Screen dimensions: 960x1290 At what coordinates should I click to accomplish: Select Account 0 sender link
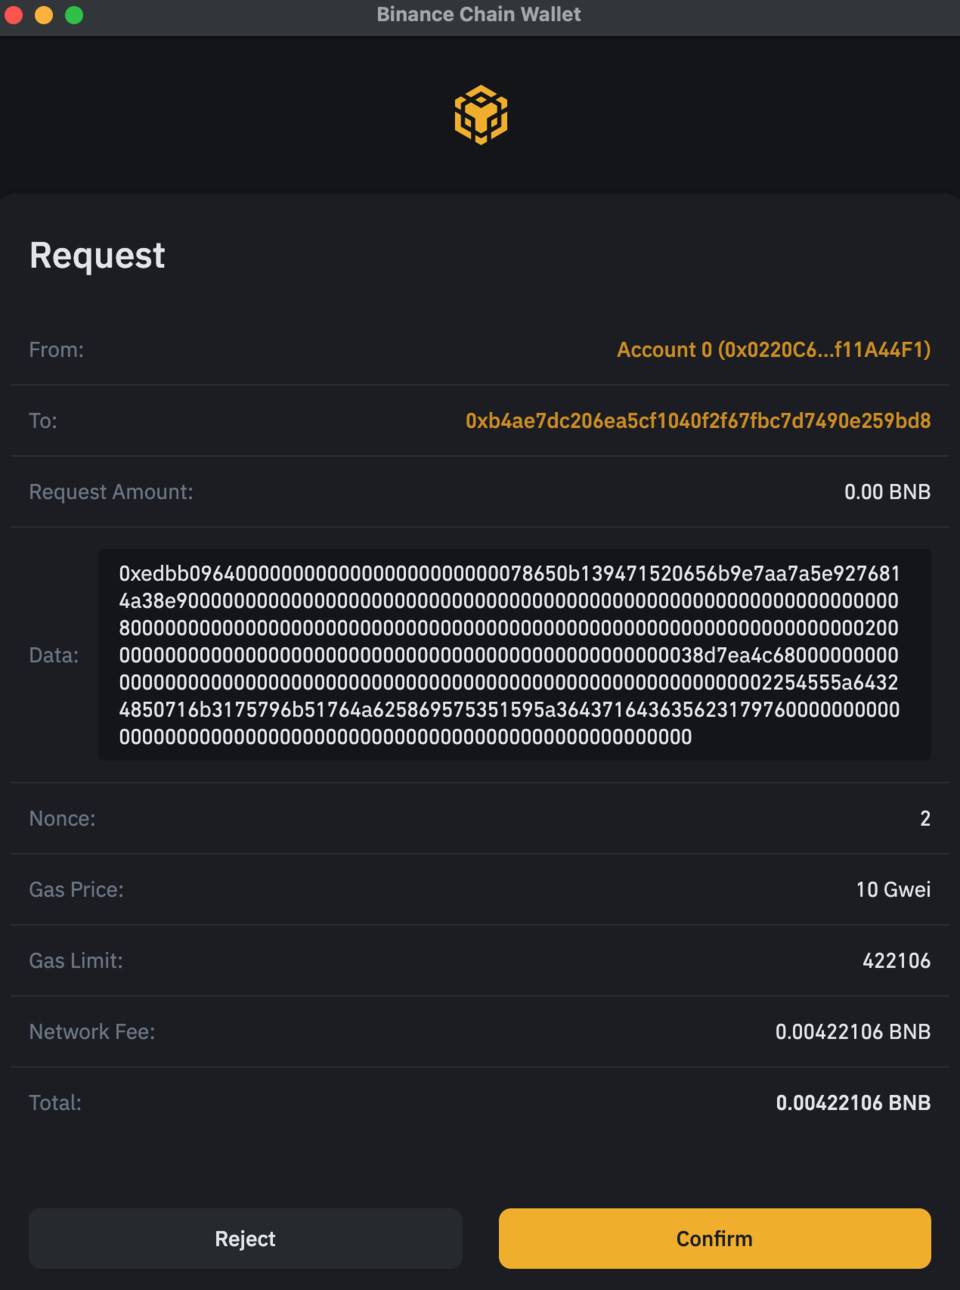773,349
